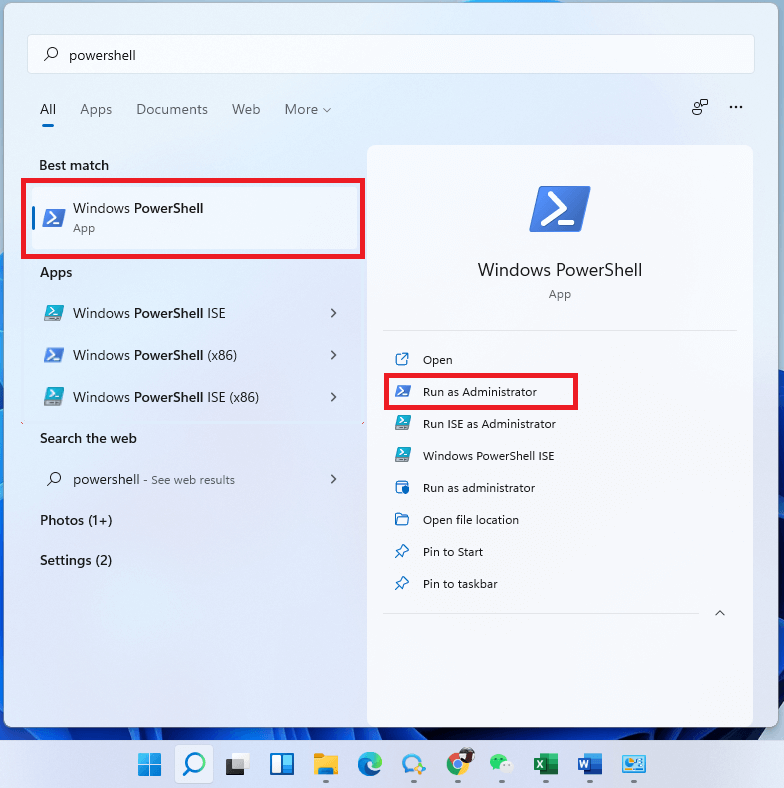Click Open file location
784x788 pixels.
pyautogui.click(x=470, y=520)
